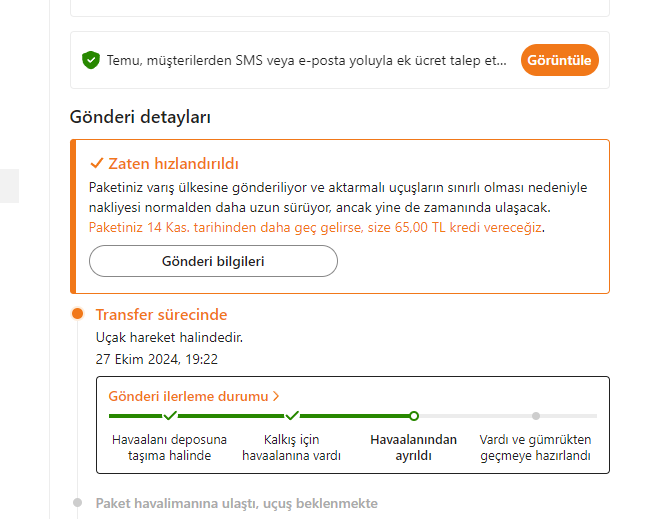Open the Görüntüle button
668x519 pixels.
coord(559,60)
